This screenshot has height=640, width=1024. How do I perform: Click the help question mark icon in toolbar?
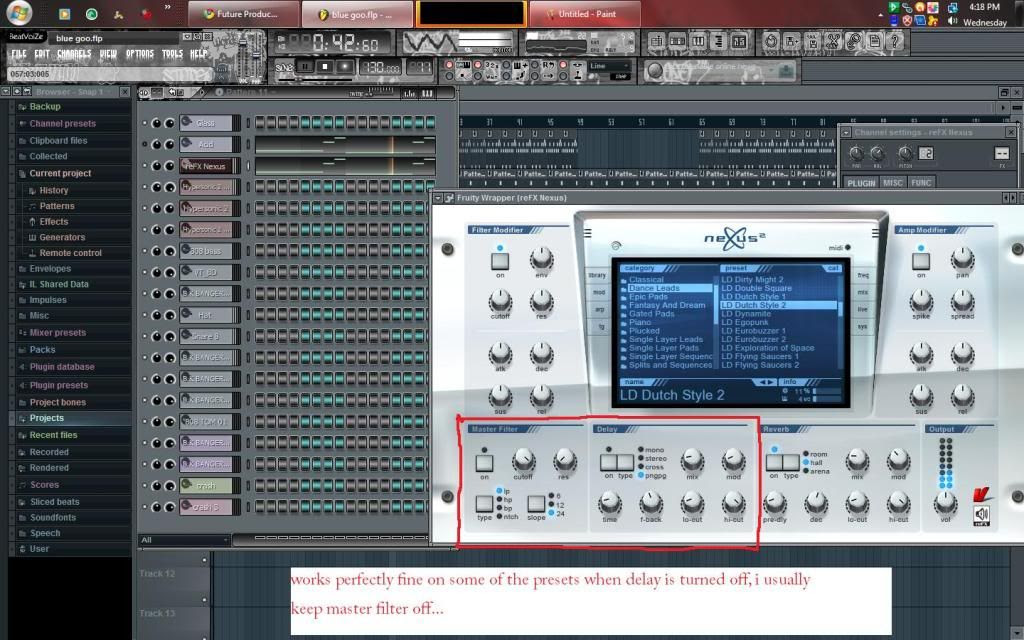pos(895,41)
